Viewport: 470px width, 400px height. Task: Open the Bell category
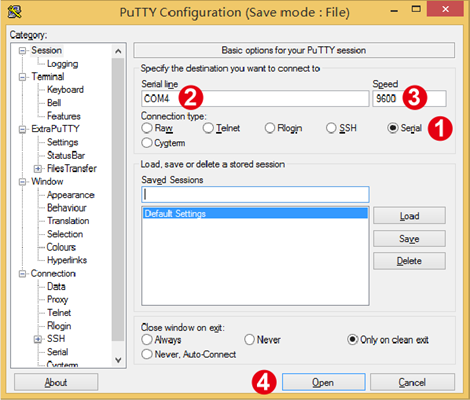pyautogui.click(x=54, y=103)
